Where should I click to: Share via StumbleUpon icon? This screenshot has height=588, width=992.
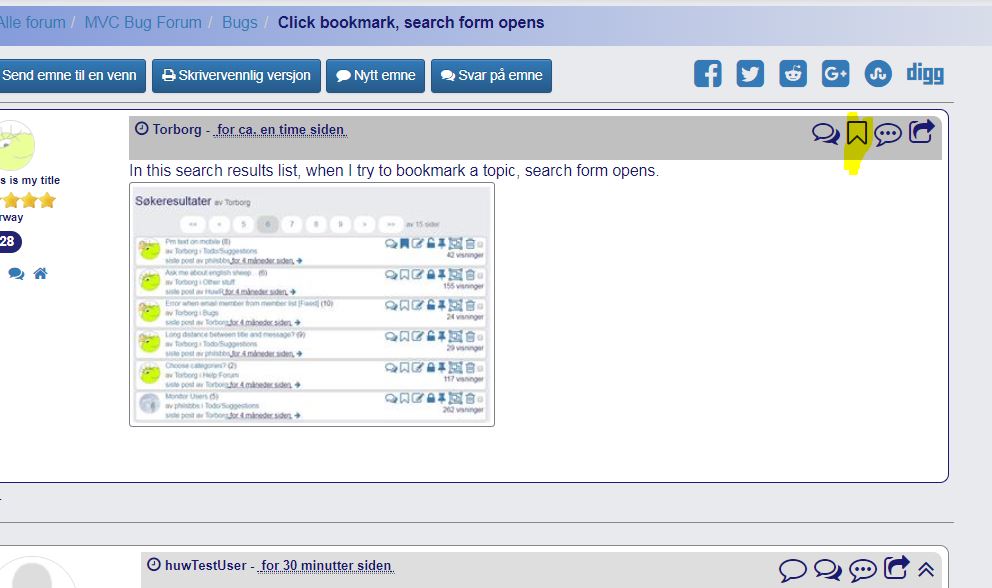[878, 74]
